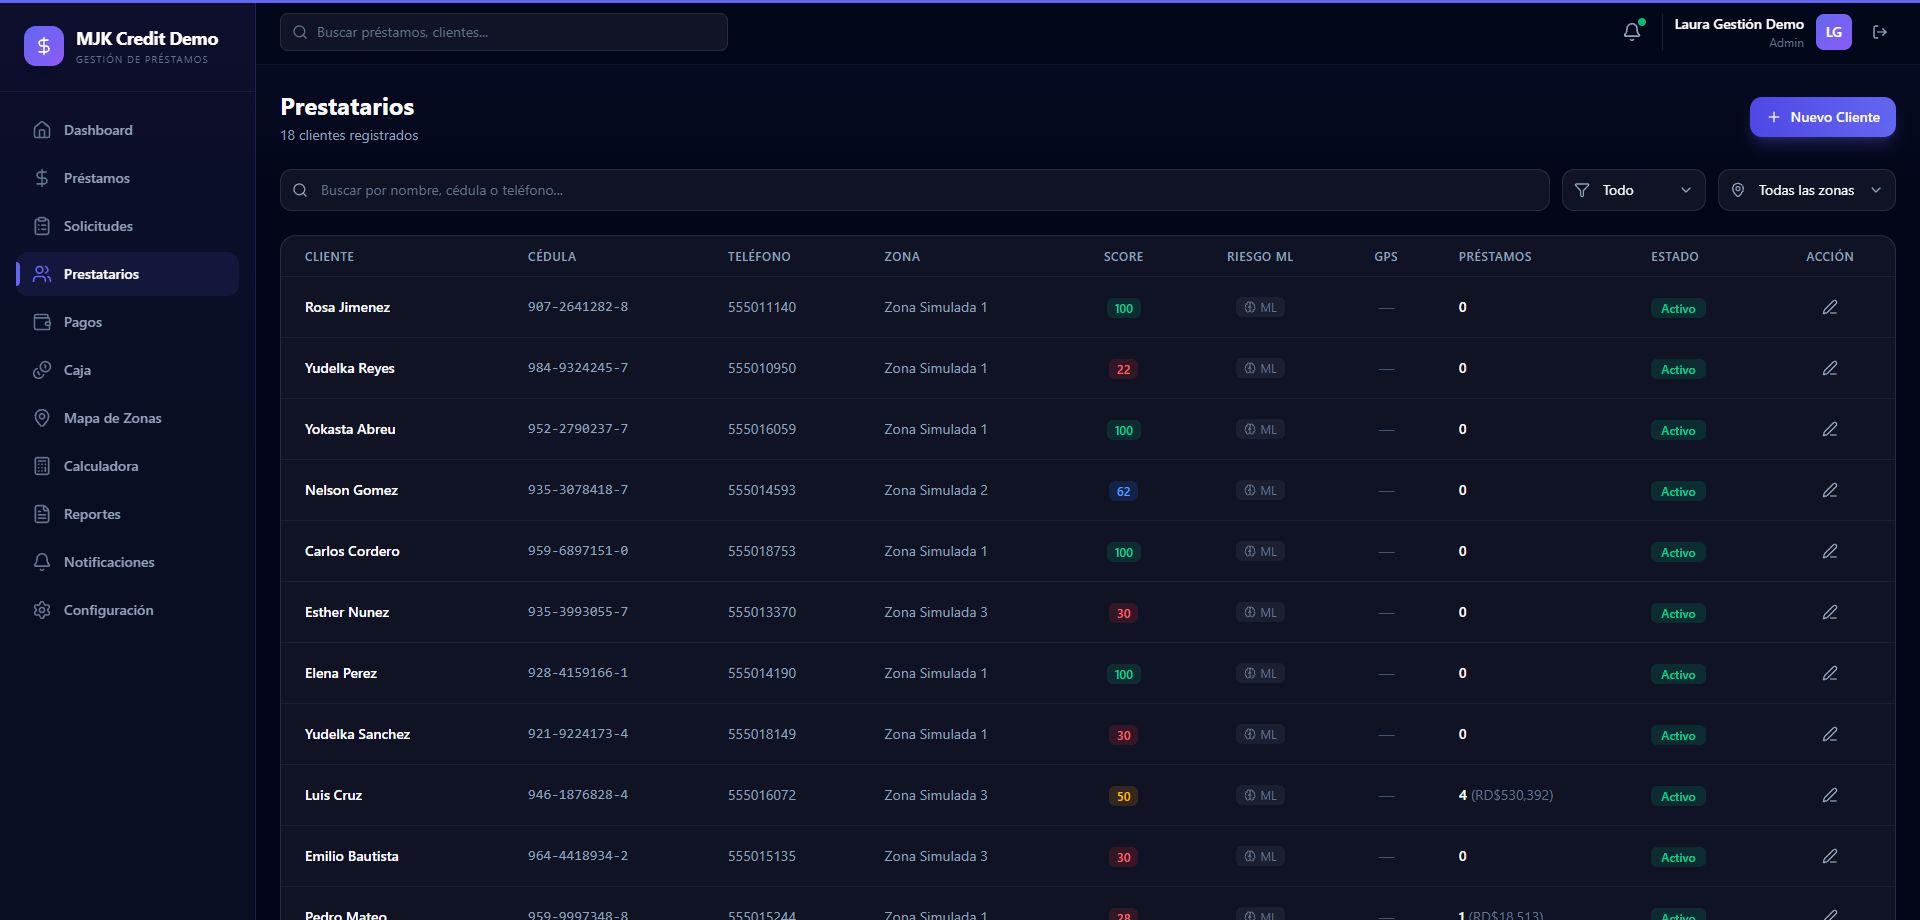Click the ML risk badge for Nelson Gomez
The image size is (1920, 920).
1260,491
